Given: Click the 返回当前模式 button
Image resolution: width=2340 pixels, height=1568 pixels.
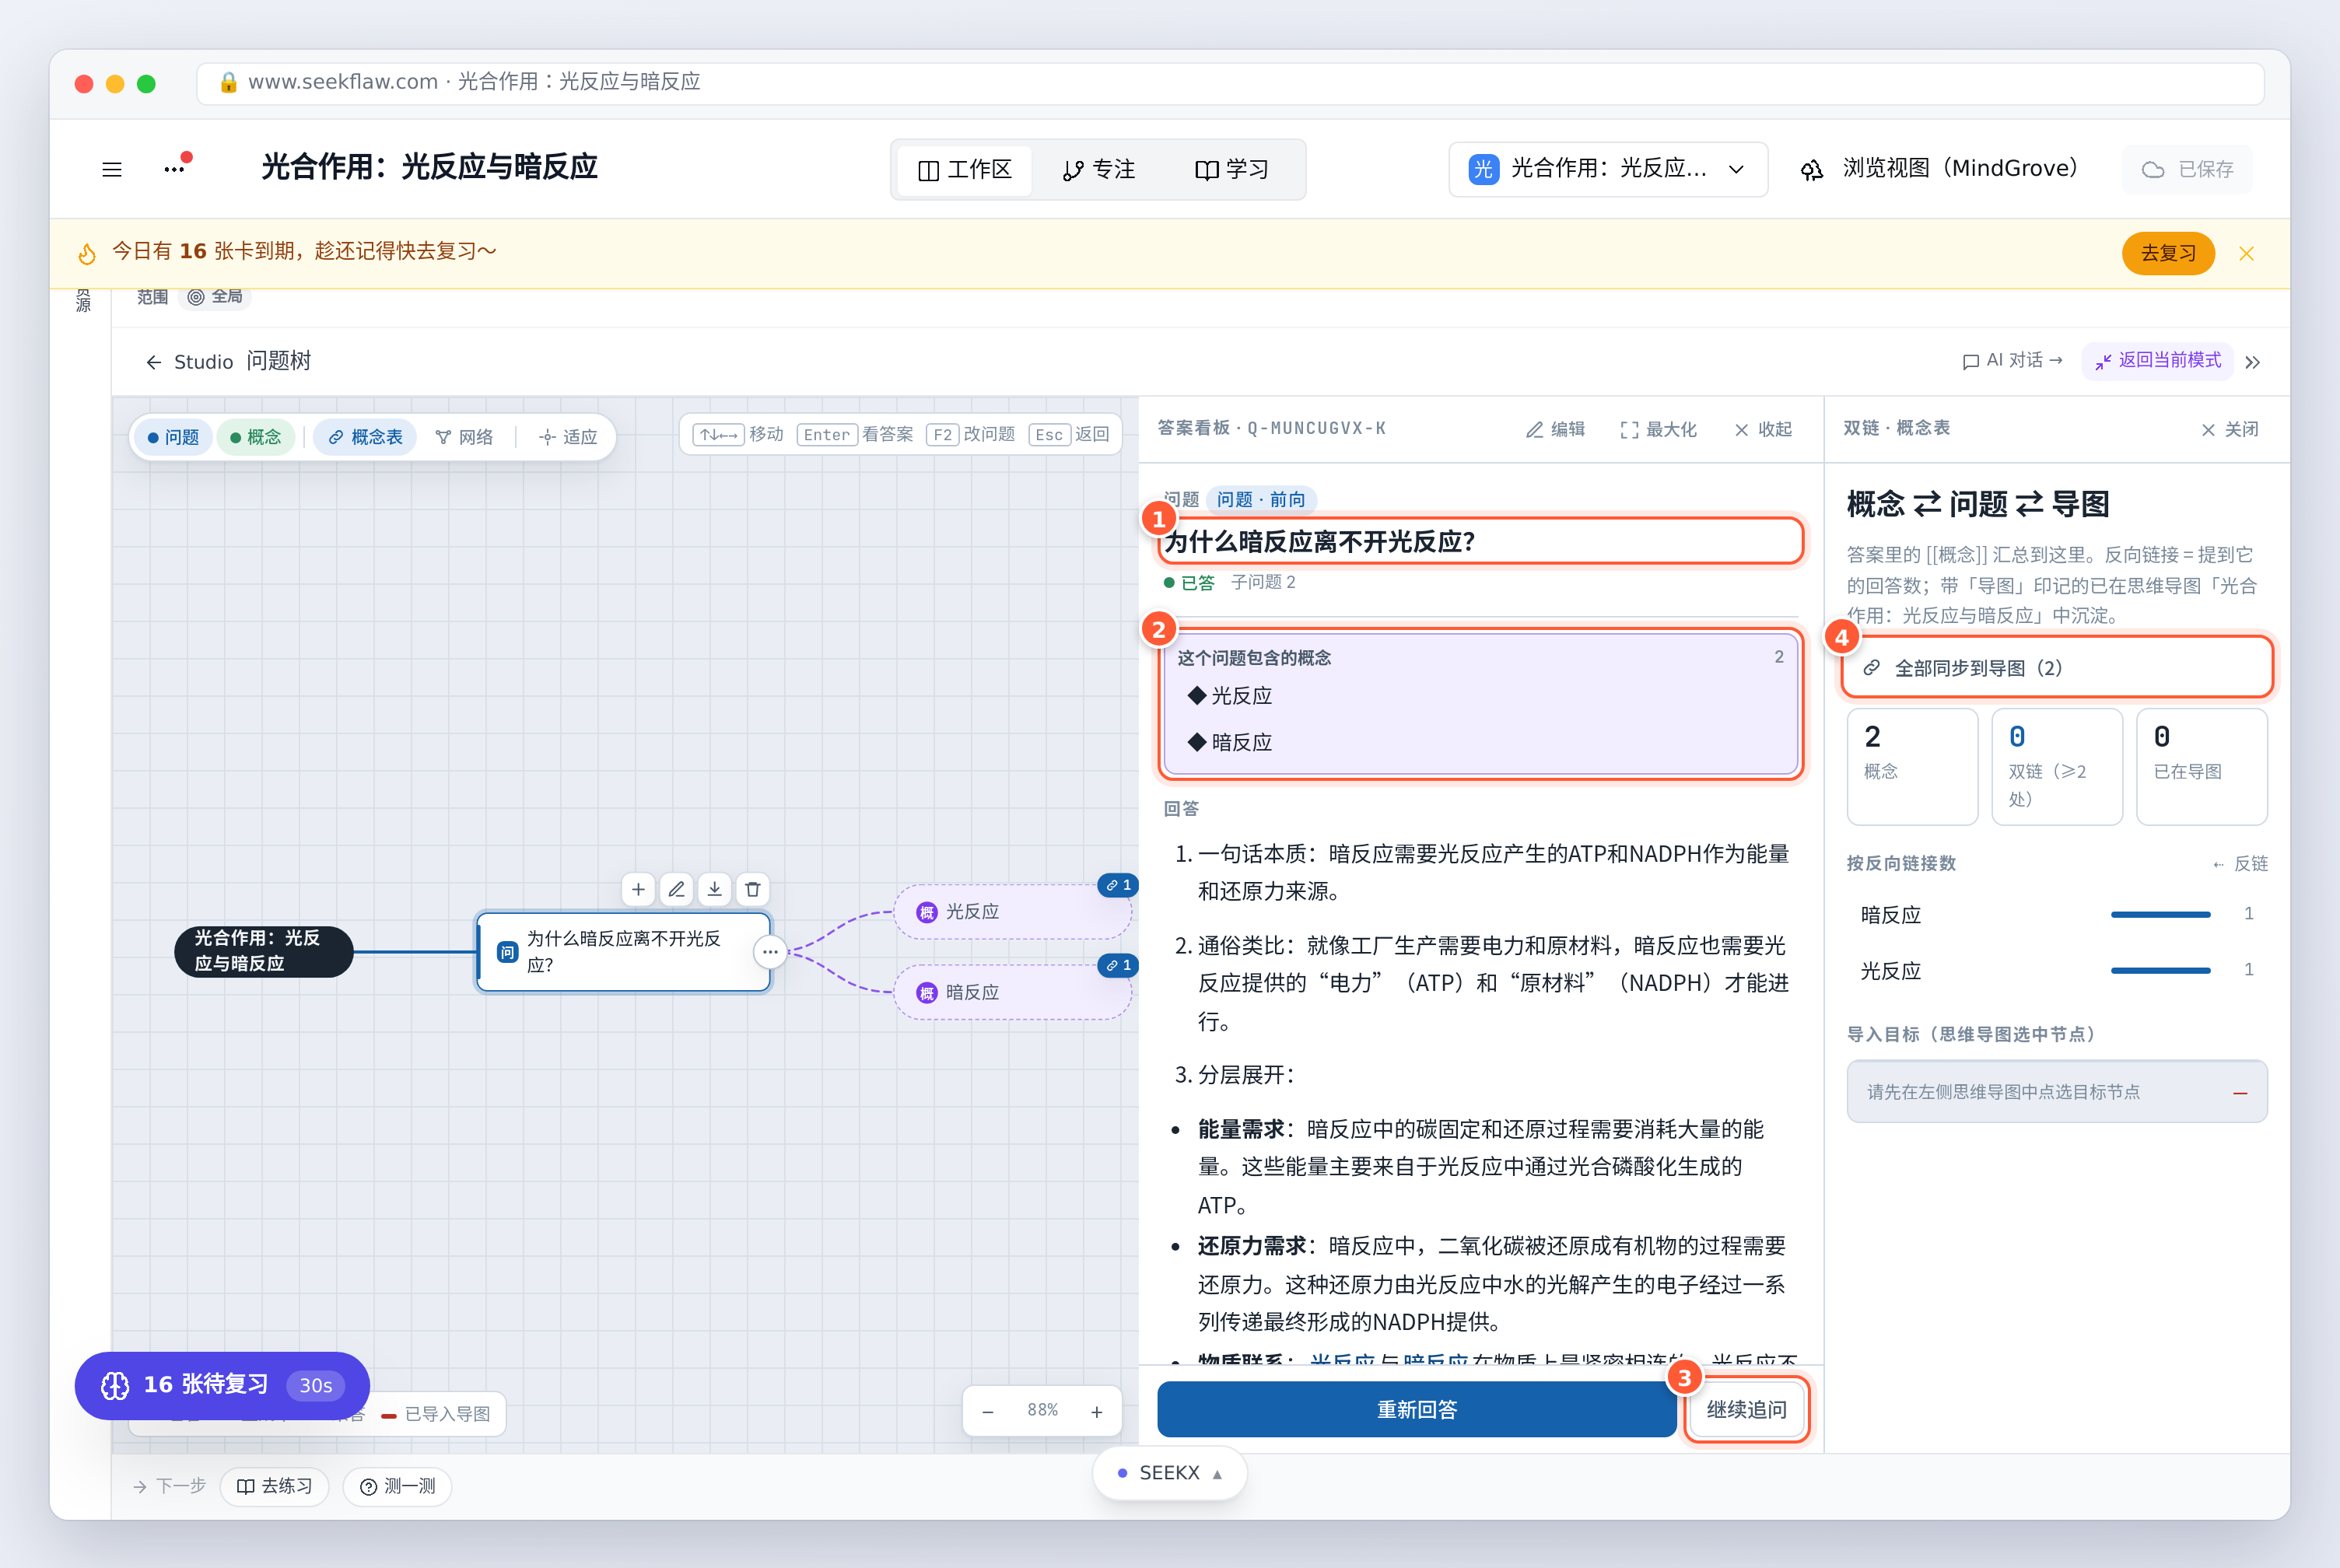Looking at the screenshot, I should [2158, 361].
